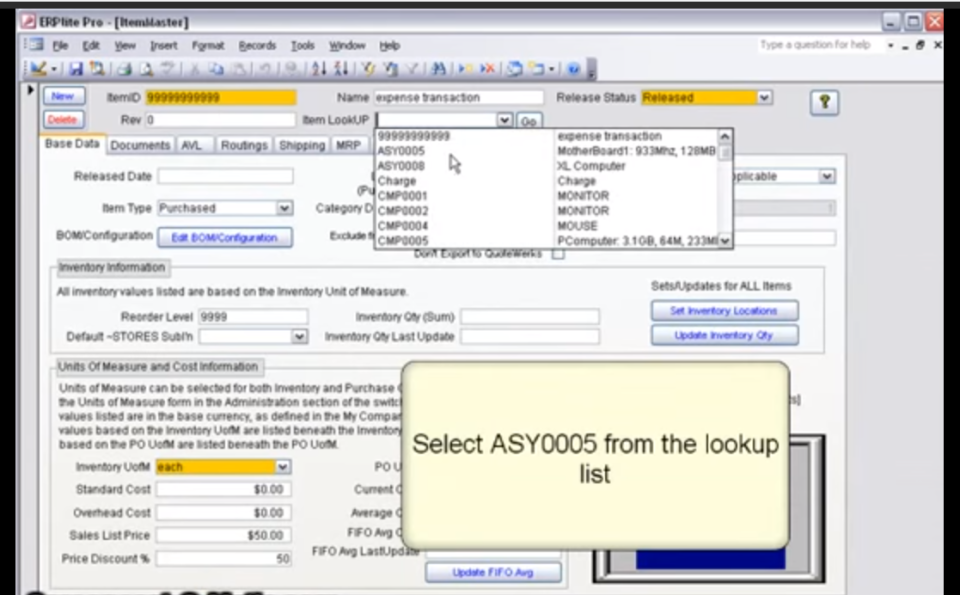Viewport: 960px width, 595px height.
Task: Click the Find binoculars icon
Action: click(x=438, y=69)
